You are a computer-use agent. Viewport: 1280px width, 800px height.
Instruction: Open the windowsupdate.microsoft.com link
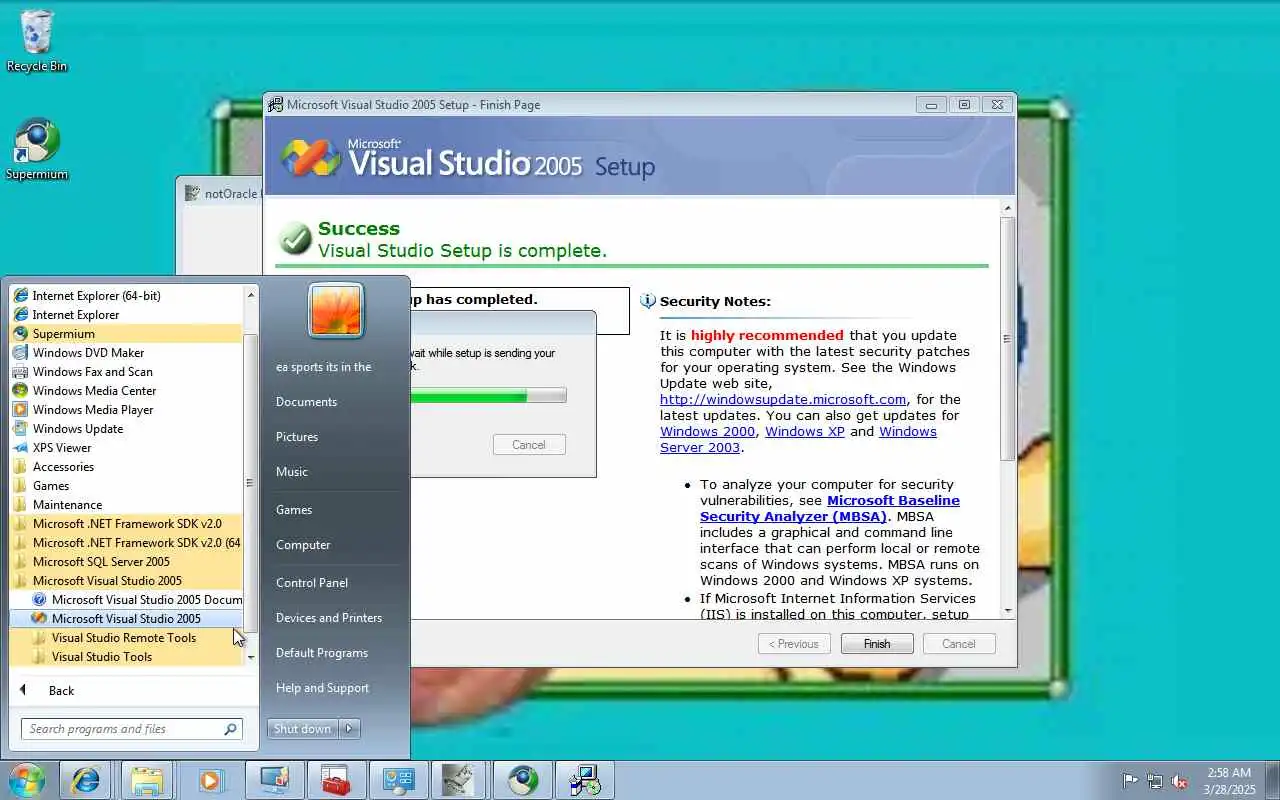pyautogui.click(x=783, y=399)
